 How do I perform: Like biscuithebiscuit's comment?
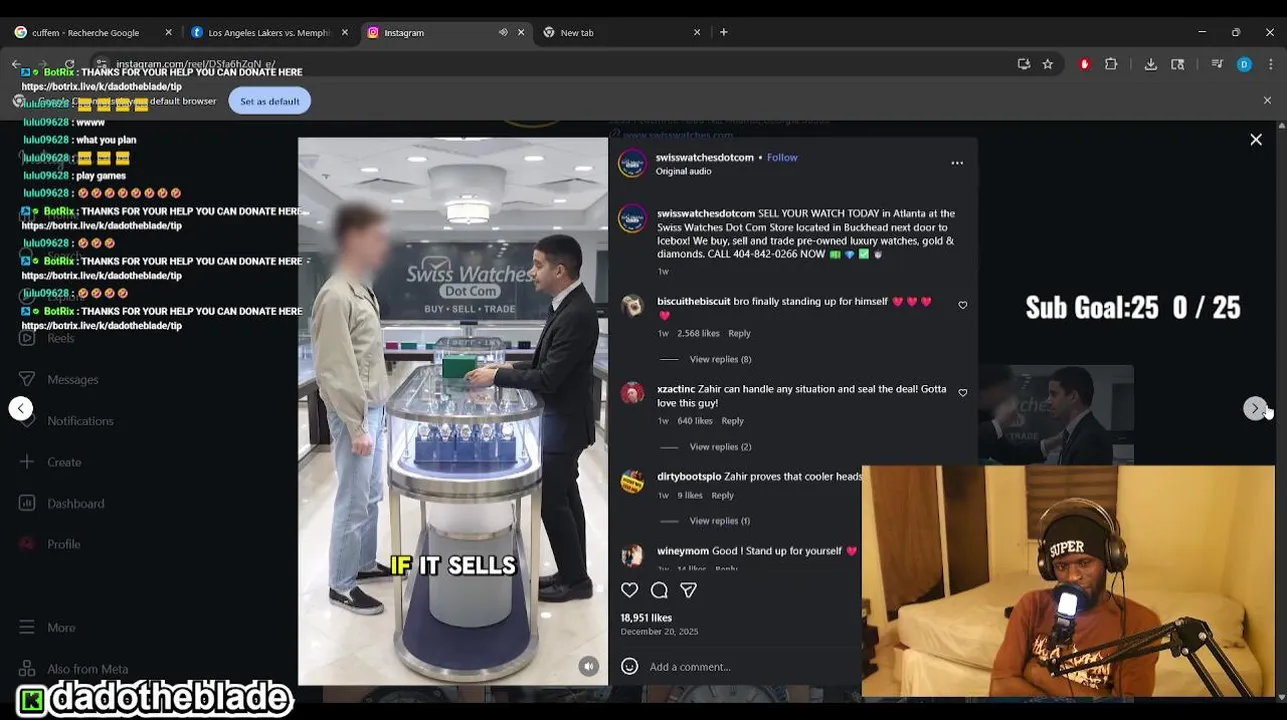point(963,305)
